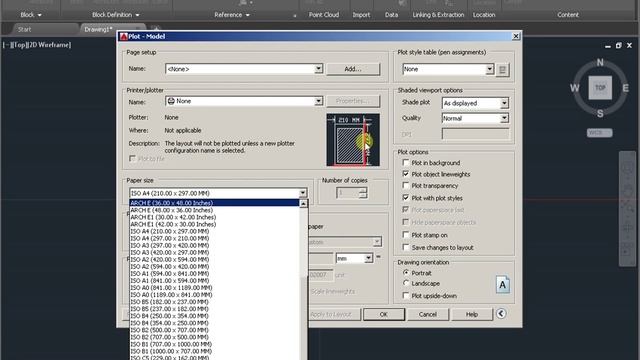Viewport: 640px width, 360px height.
Task: Open the Data panel
Action: pos(391,15)
